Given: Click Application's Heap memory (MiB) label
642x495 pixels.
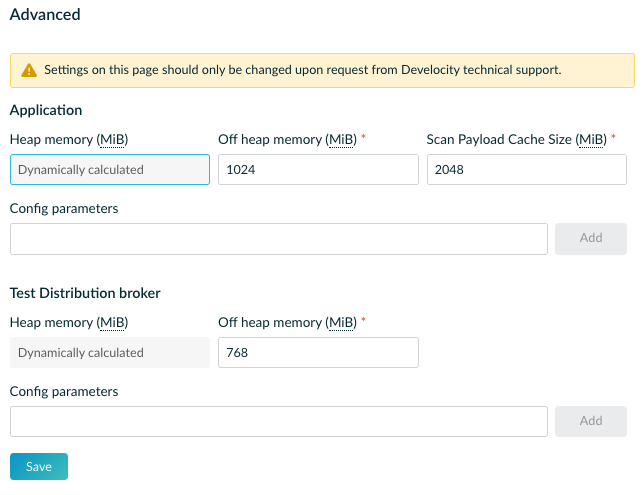Looking at the screenshot, I should coord(69,140).
